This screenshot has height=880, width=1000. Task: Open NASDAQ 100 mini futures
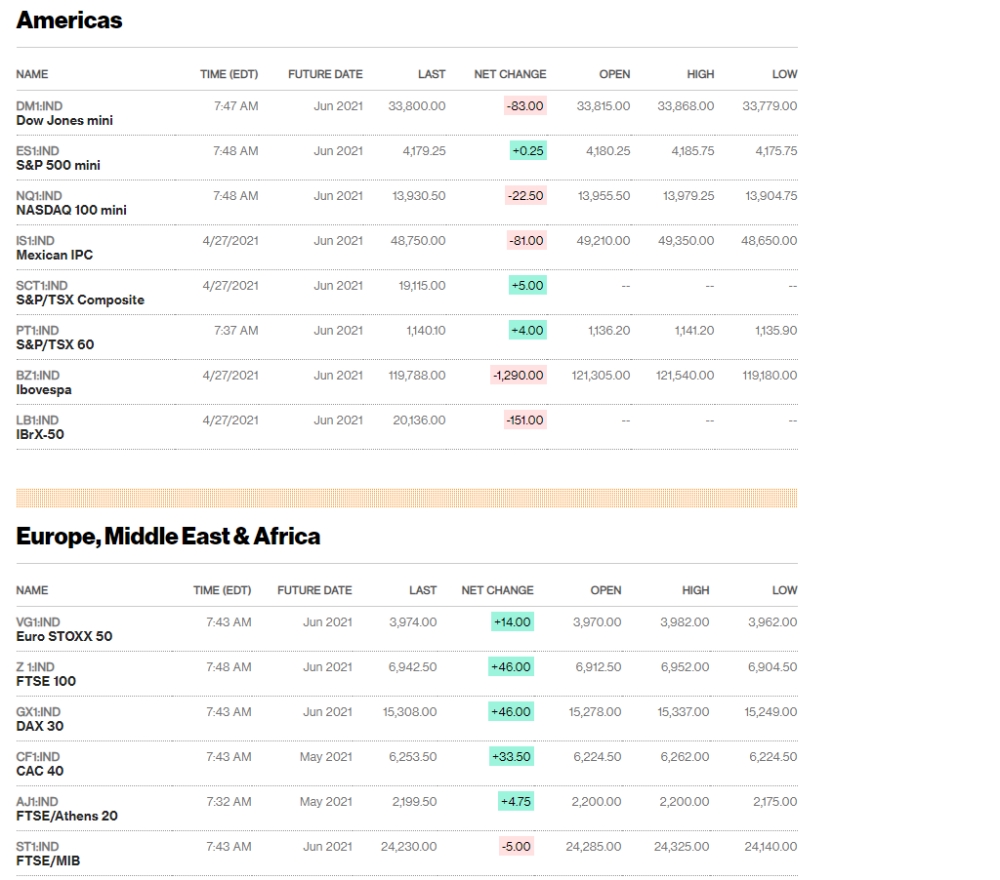pyautogui.click(x=71, y=210)
